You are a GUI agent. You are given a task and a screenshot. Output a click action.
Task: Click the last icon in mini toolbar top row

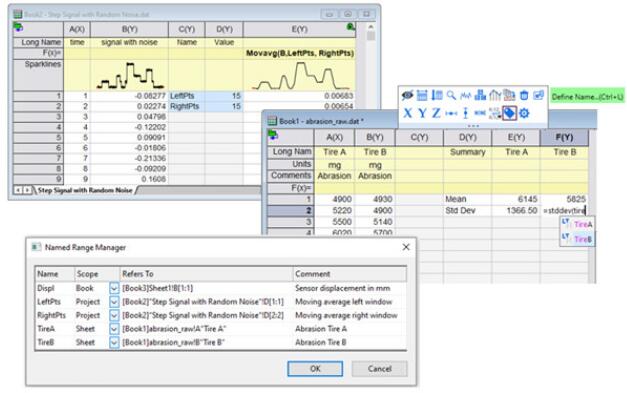pyautogui.click(x=539, y=95)
